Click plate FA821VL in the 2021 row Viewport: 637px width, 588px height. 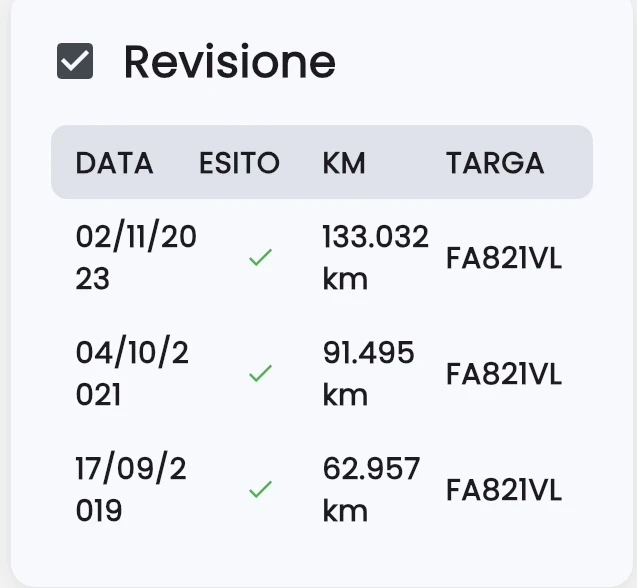coord(504,375)
